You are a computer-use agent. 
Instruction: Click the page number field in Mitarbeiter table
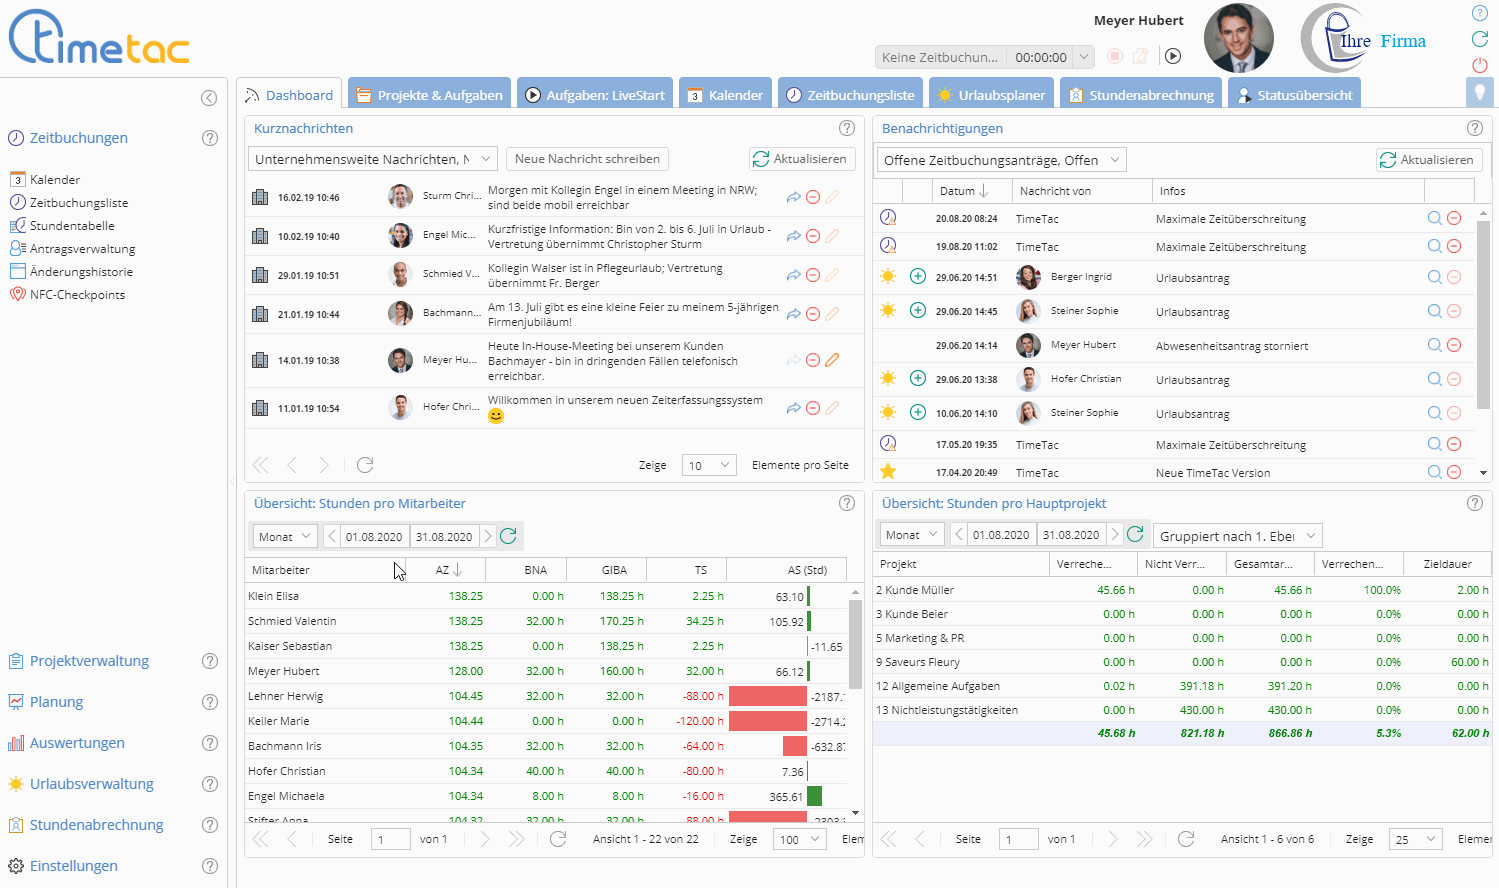(390, 840)
